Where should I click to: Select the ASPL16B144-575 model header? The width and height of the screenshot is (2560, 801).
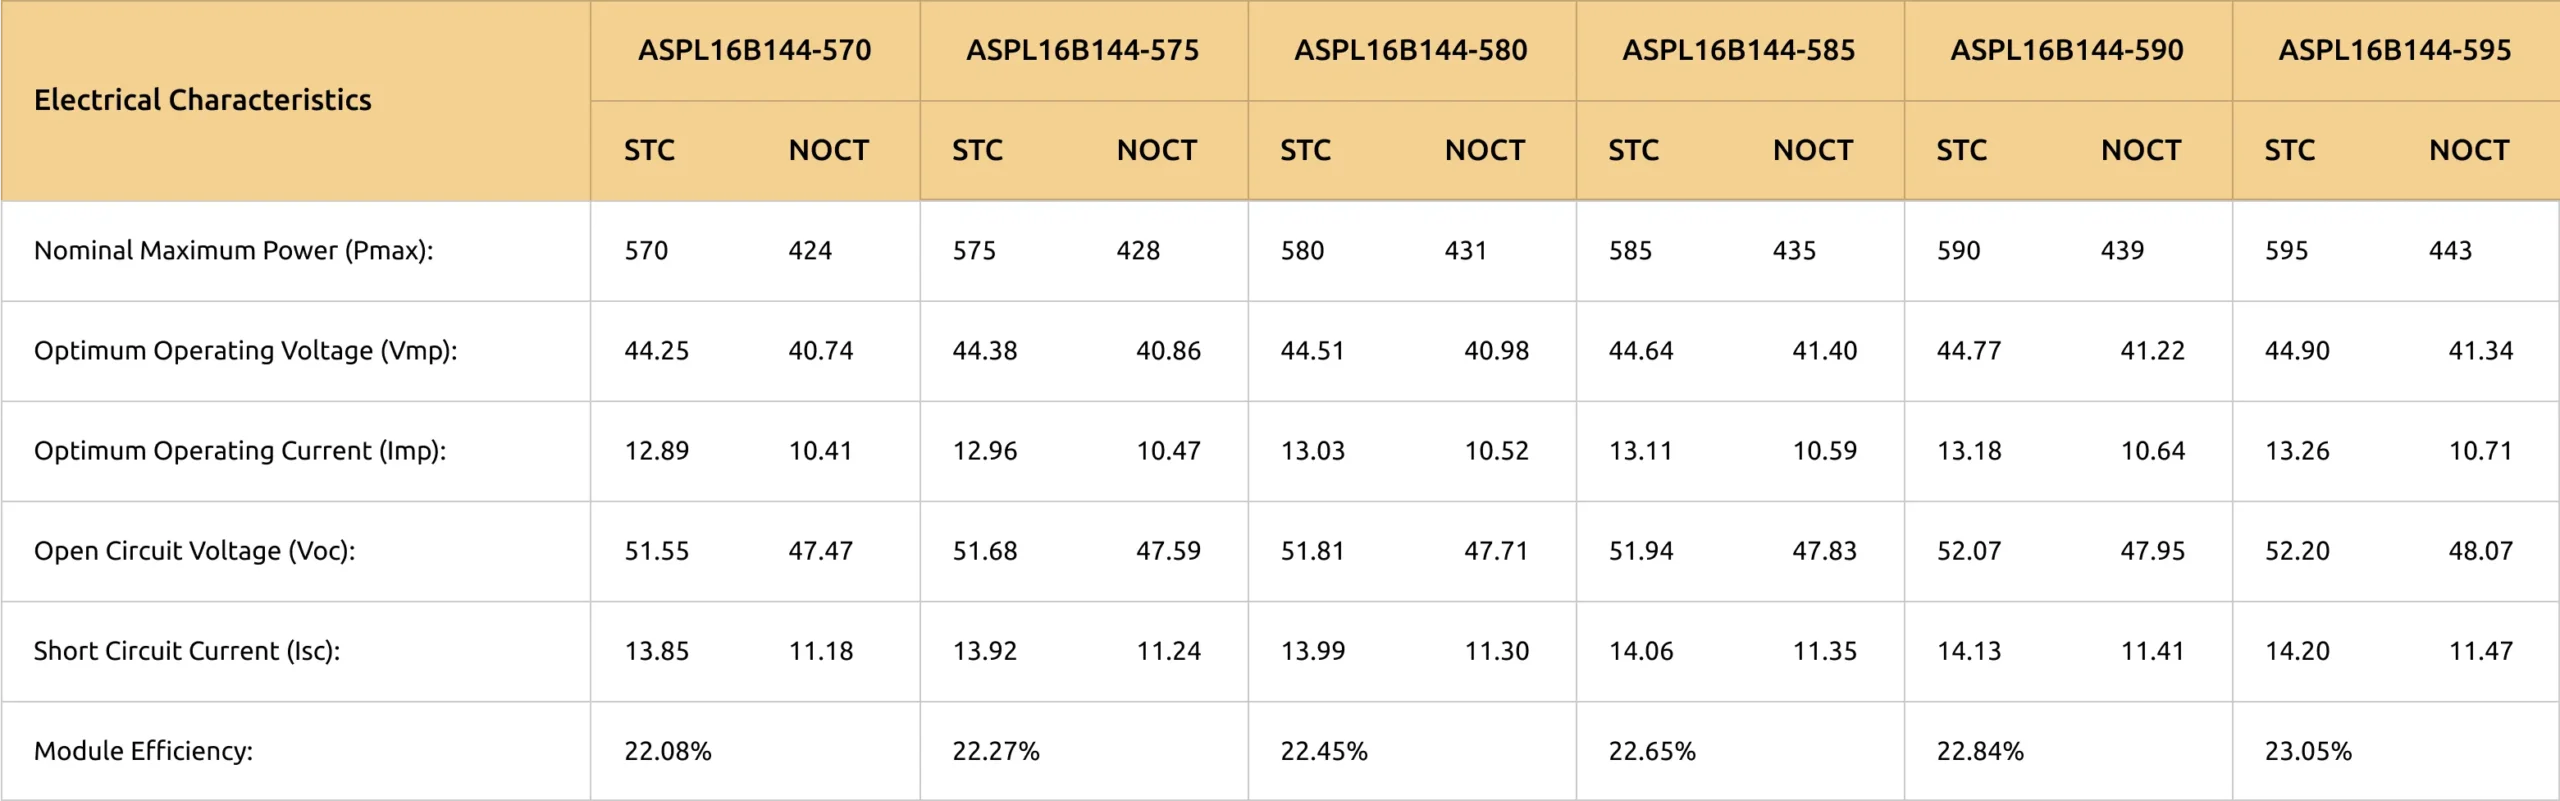coord(1083,50)
